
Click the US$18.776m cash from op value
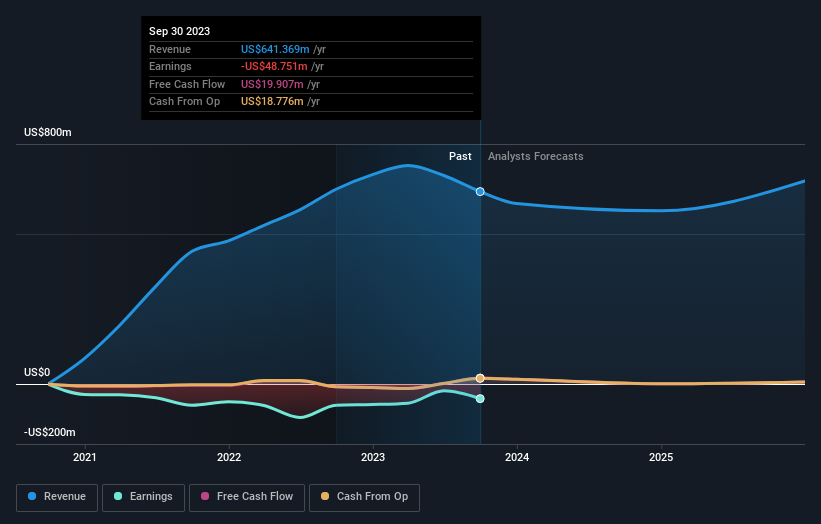[272, 102]
